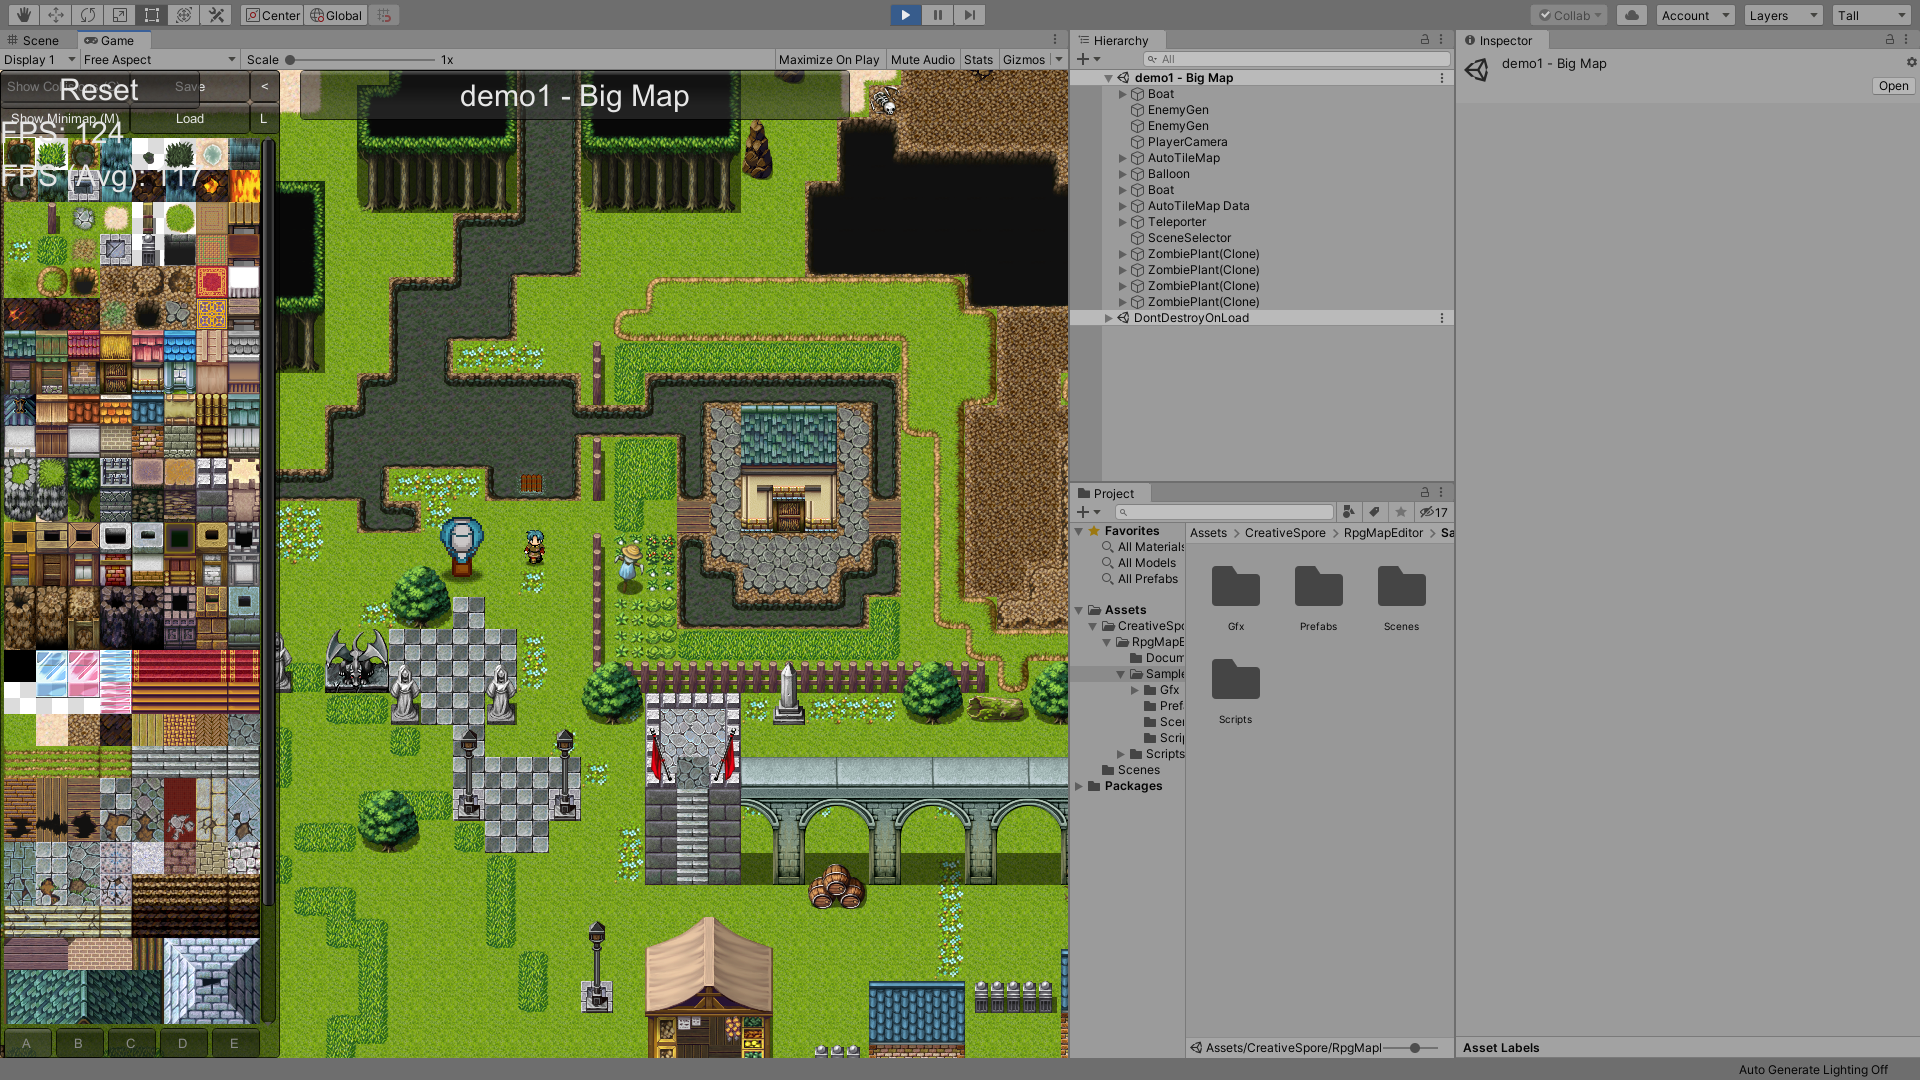The width and height of the screenshot is (1920, 1080).
Task: Expand the Balloon object
Action: pyautogui.click(x=1122, y=174)
